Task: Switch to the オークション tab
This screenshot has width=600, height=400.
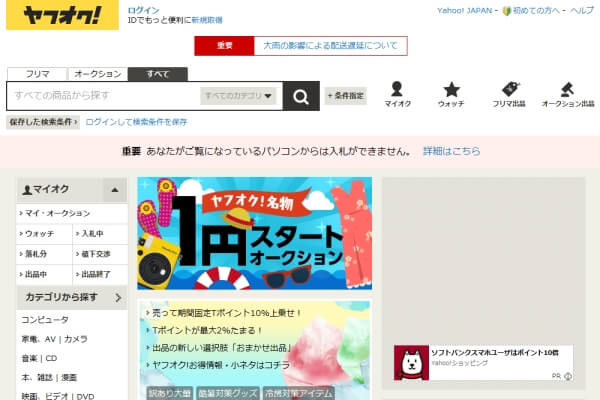Action: tap(98, 74)
